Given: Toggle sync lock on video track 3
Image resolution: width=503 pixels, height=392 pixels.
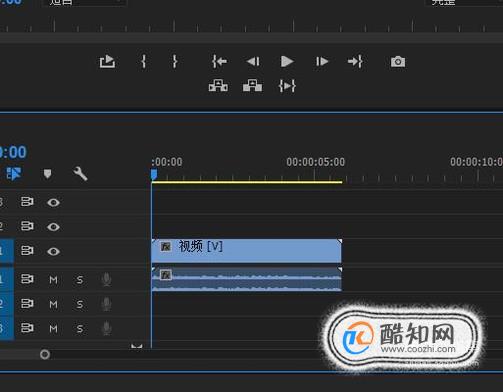Looking at the screenshot, I should [27, 202].
